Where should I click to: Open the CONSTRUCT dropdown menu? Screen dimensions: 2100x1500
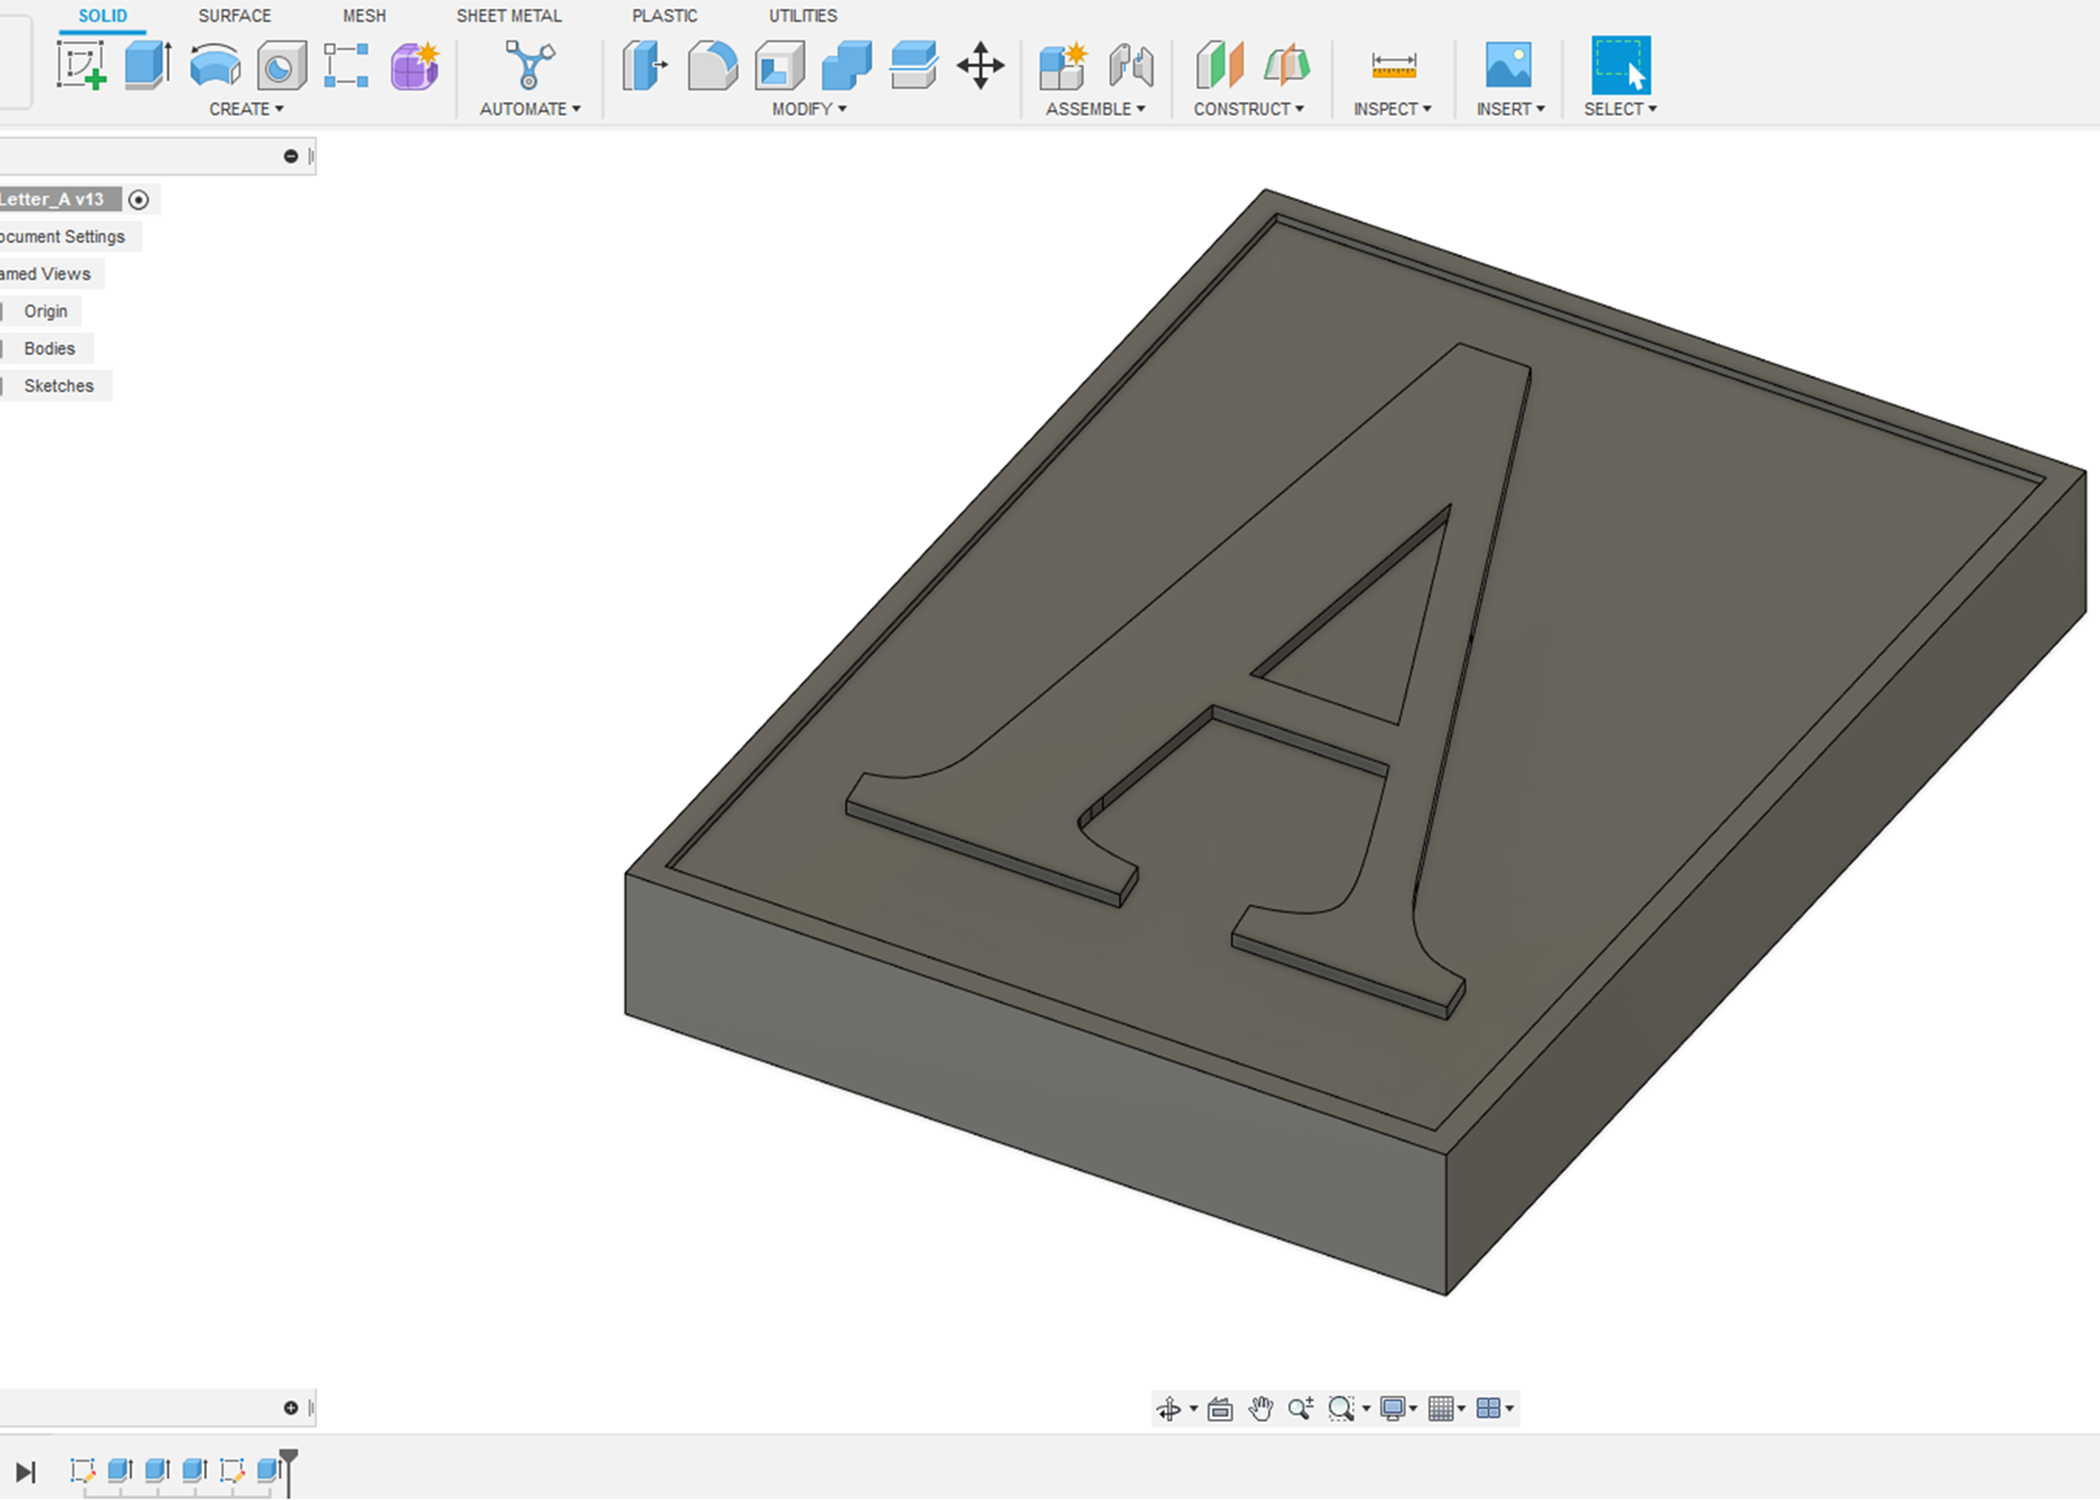[x=1248, y=109]
